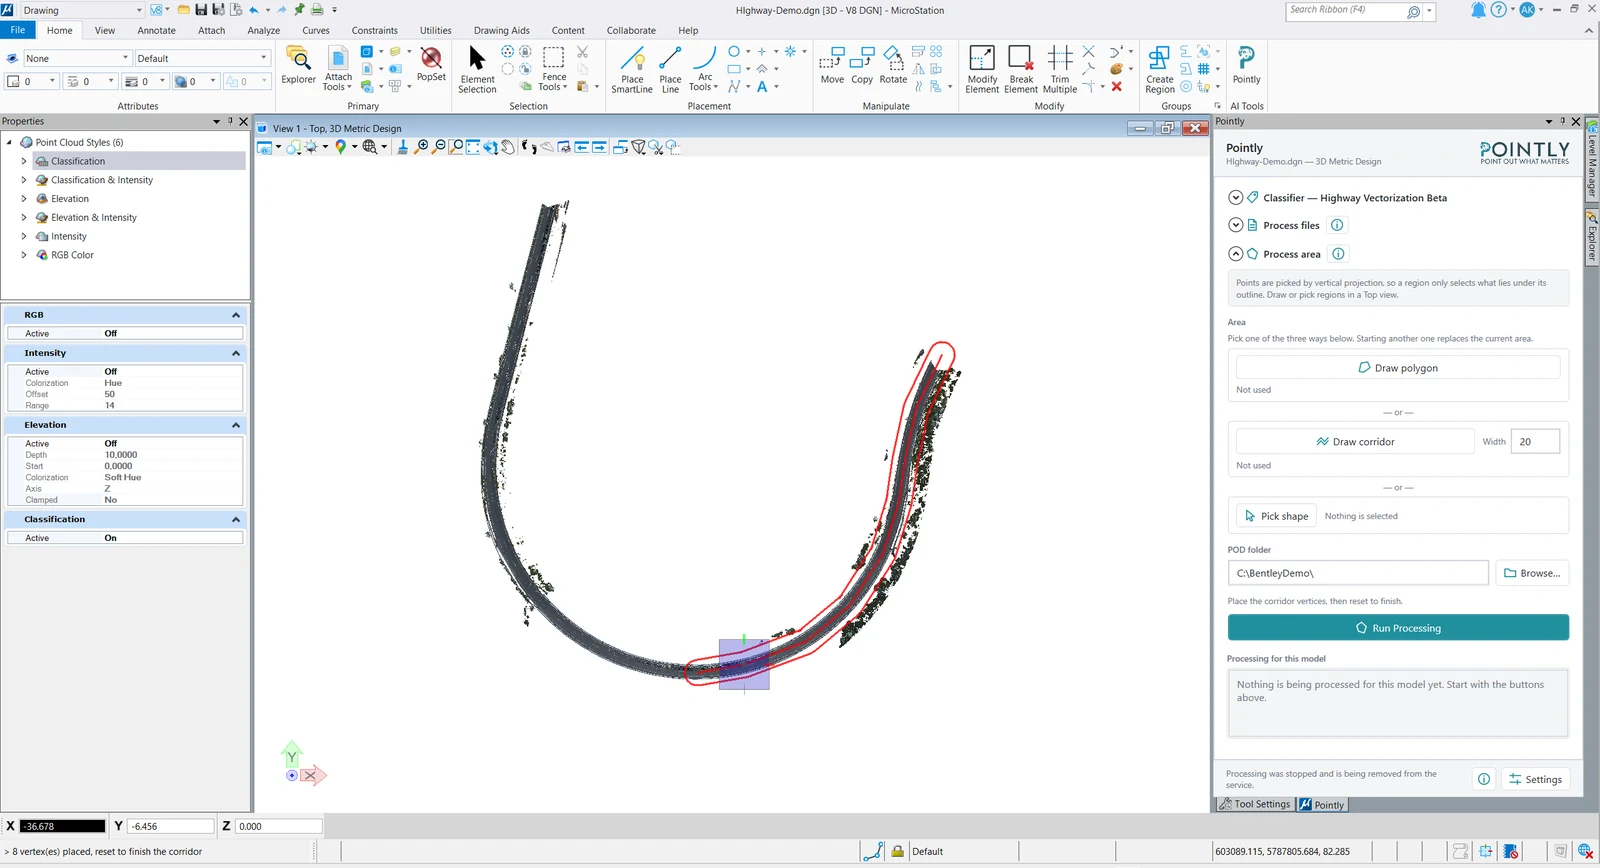Open Pointly Settings button
This screenshot has height=868, width=1600.
coord(1535,779)
